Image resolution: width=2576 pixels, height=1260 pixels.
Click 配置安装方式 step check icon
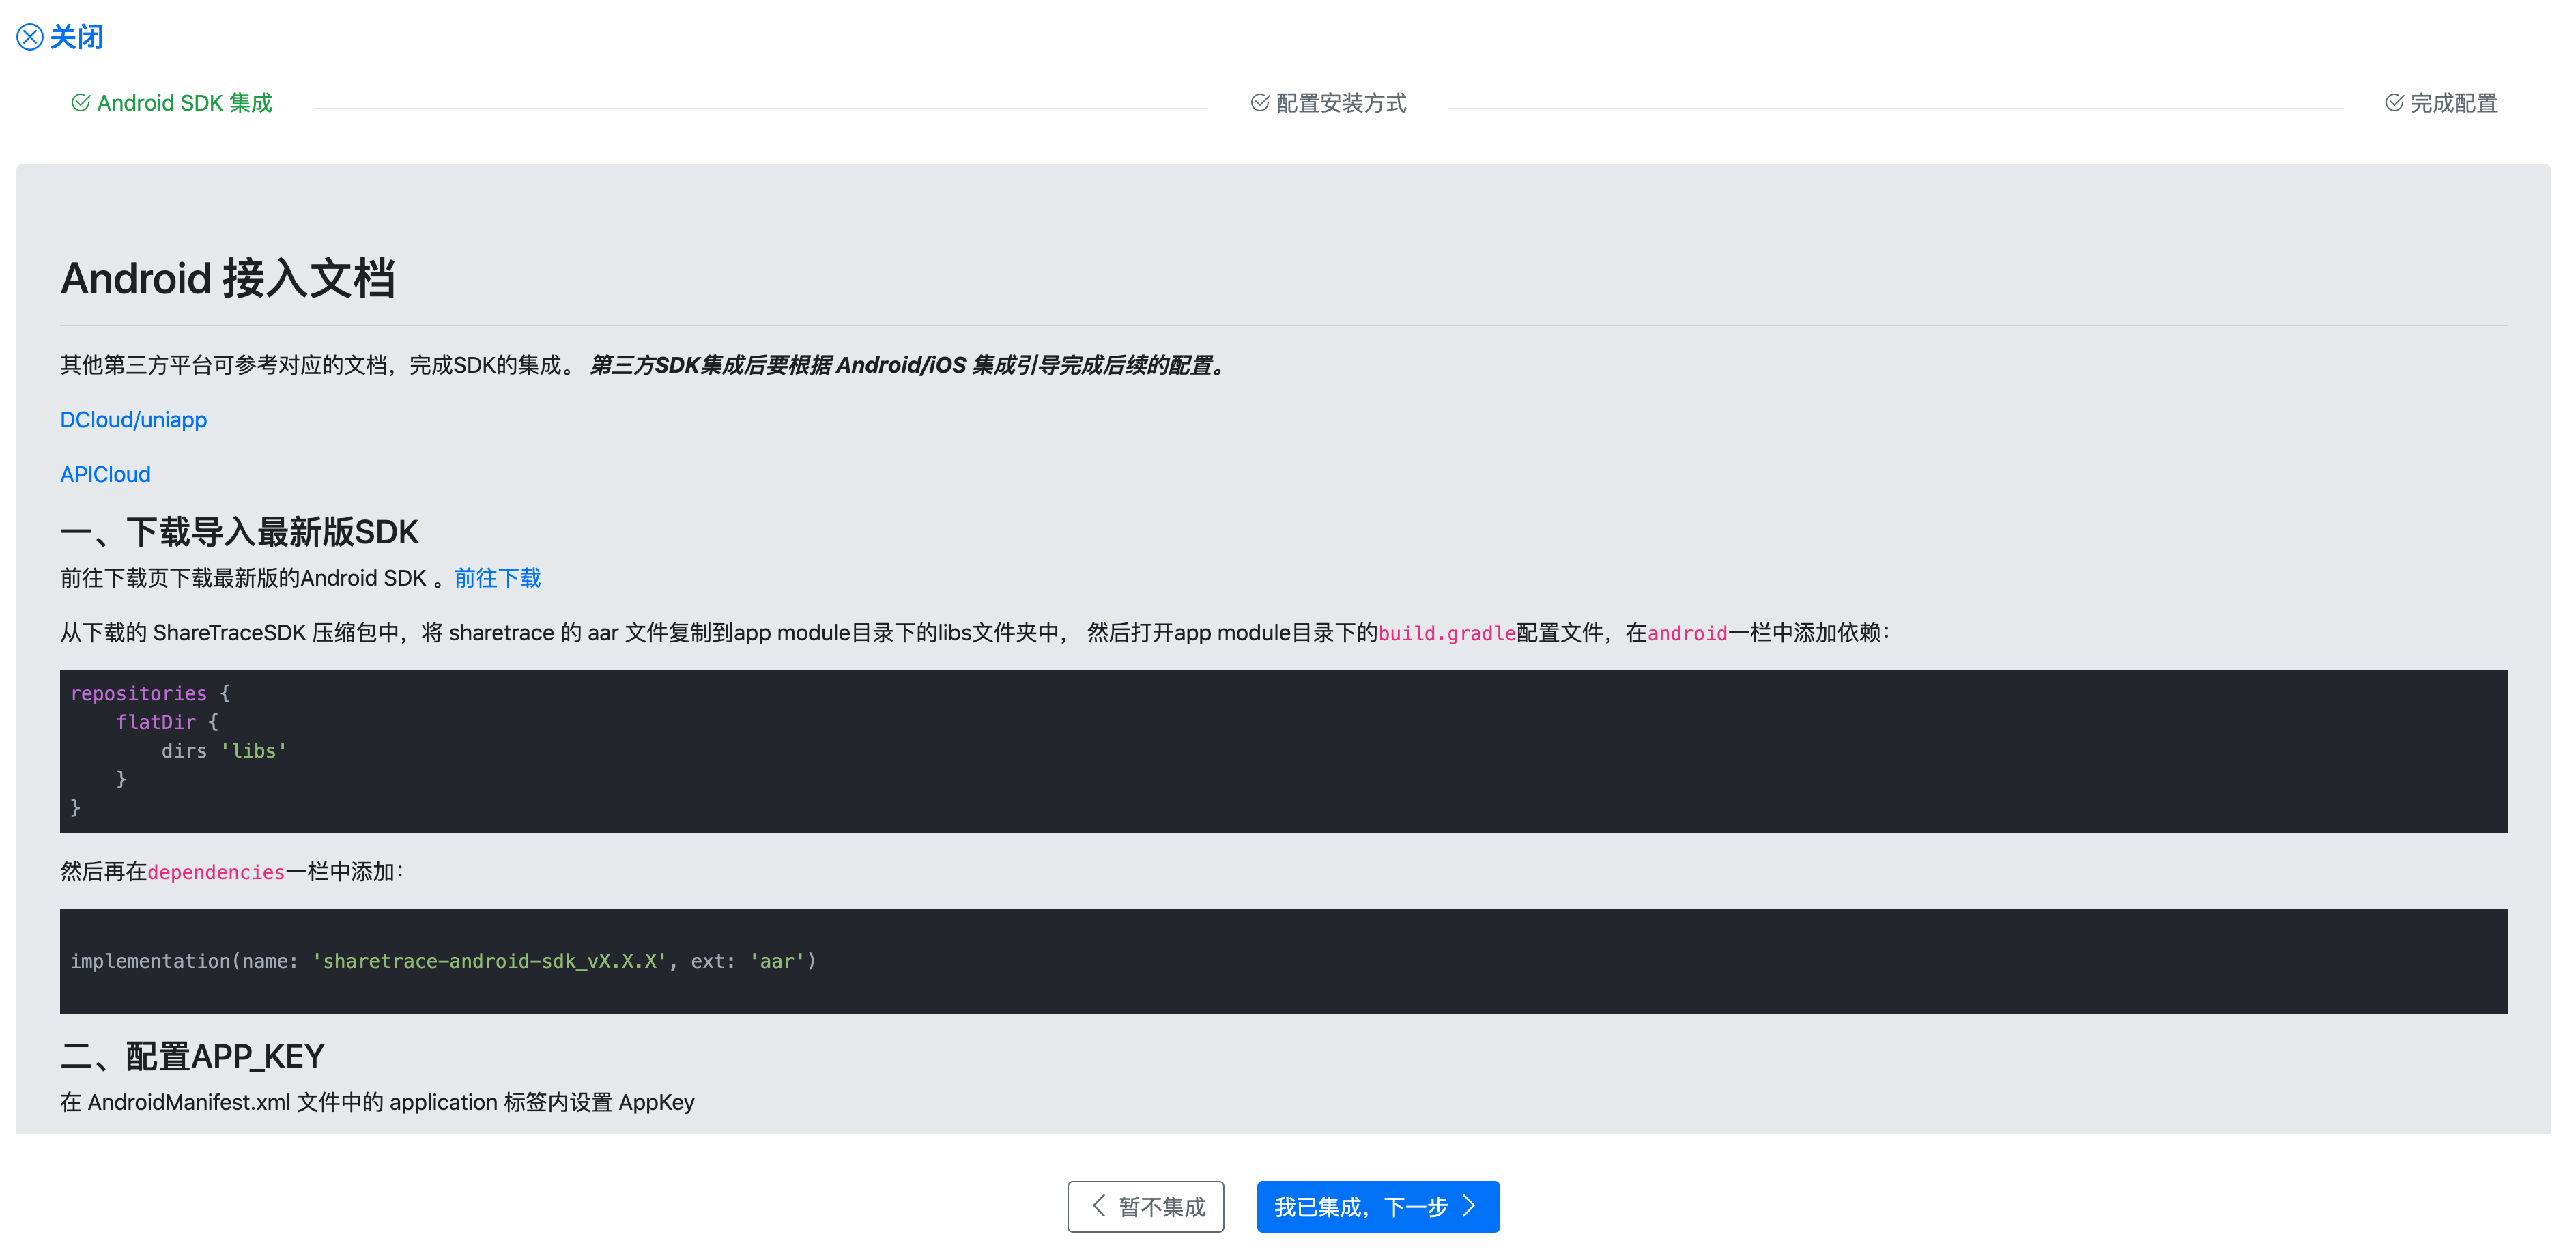point(1259,103)
